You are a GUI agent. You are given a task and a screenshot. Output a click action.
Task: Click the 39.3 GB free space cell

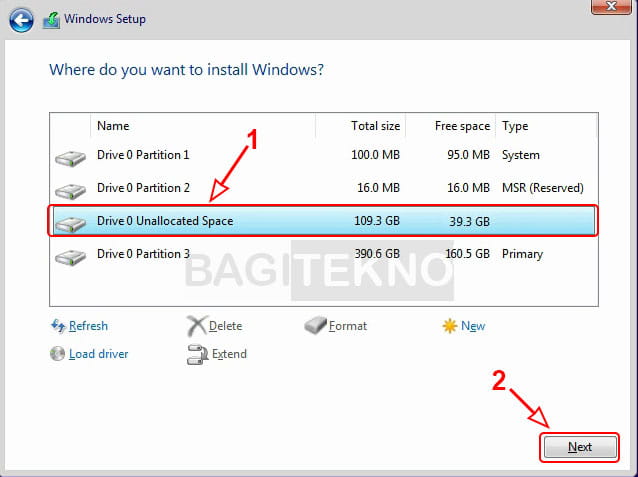point(470,221)
